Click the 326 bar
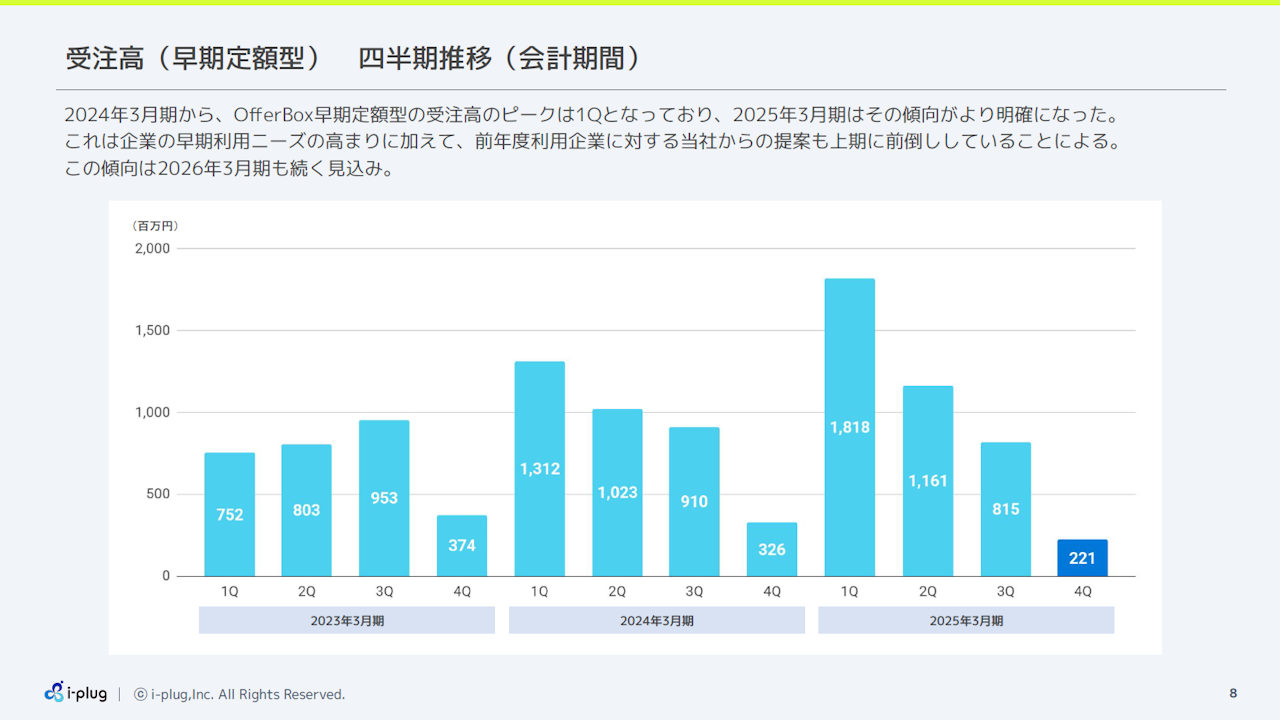This screenshot has height=720, width=1280. point(772,549)
